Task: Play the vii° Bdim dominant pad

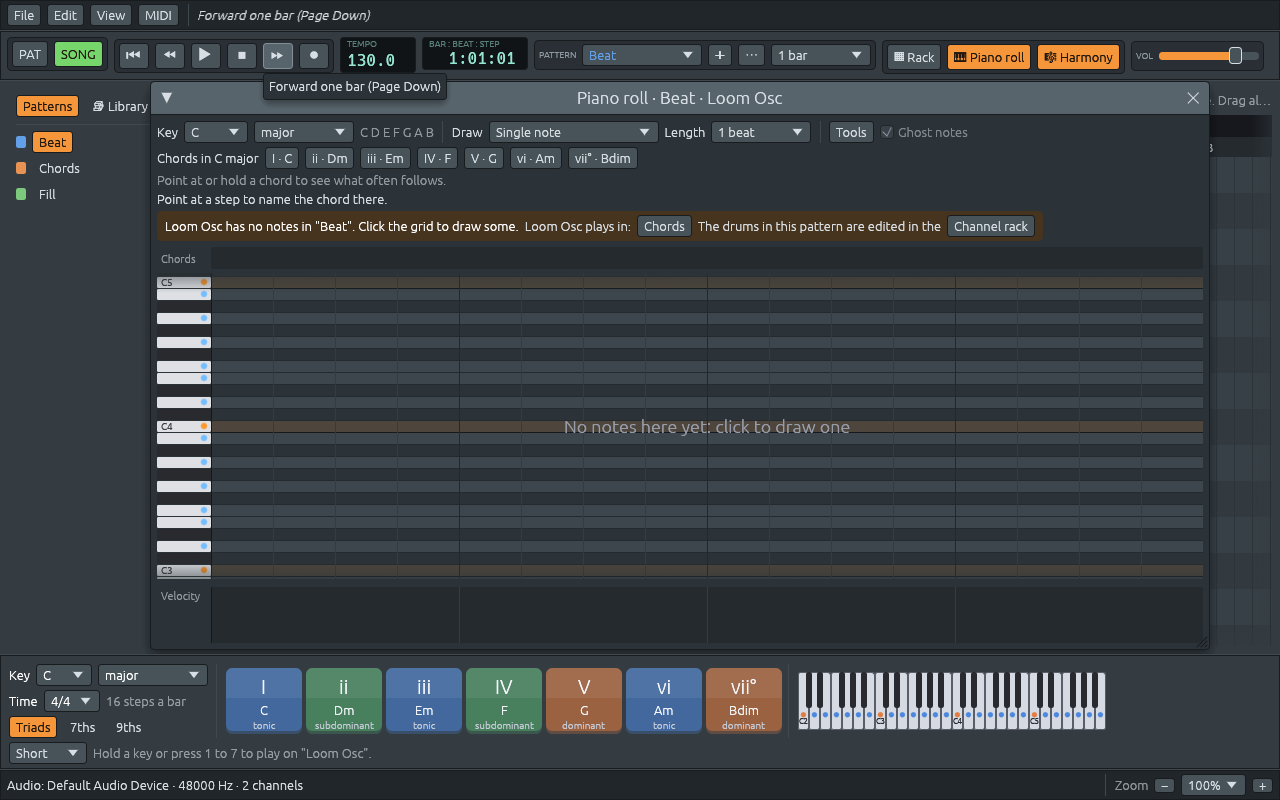Action: [744, 701]
